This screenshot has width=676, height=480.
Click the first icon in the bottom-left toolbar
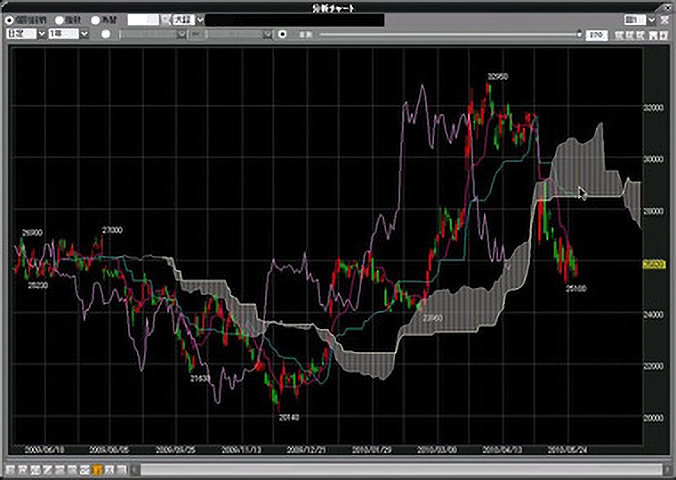[9, 469]
